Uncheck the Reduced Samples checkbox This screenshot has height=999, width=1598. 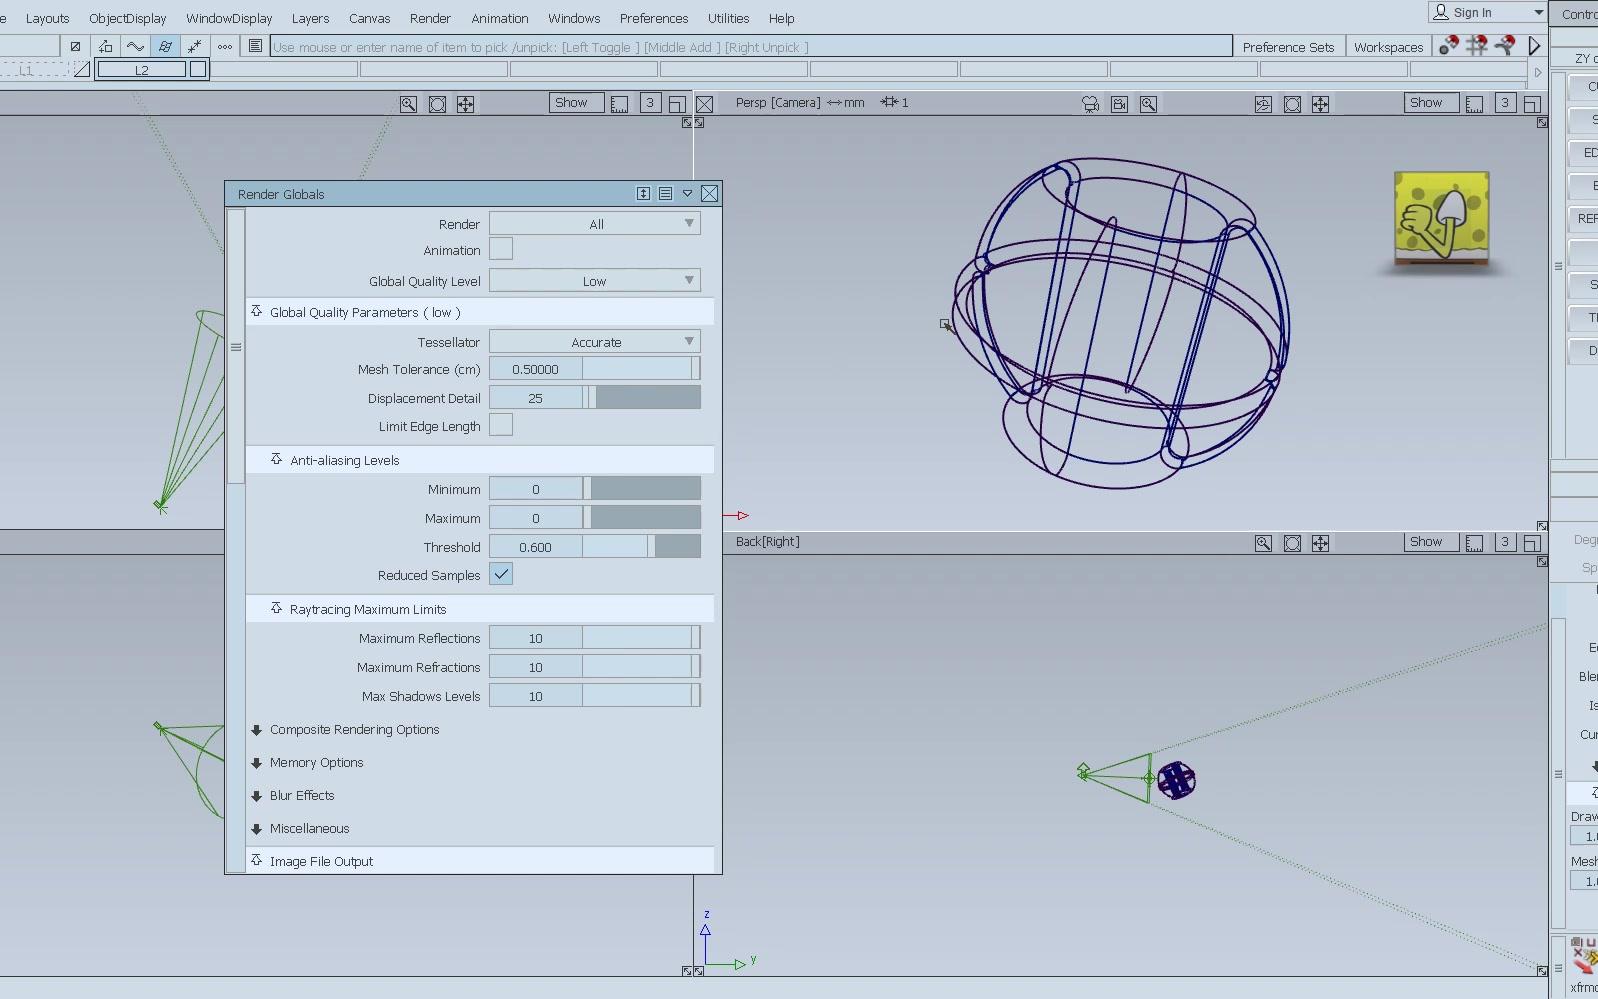501,575
